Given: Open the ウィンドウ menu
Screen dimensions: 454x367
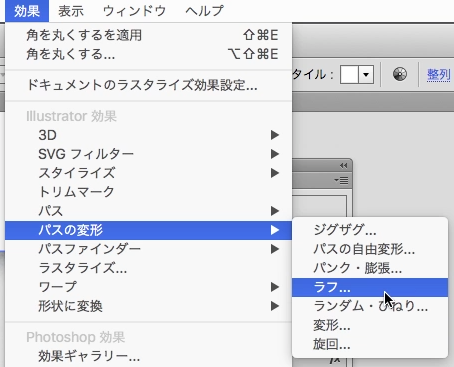Looking at the screenshot, I should pyautogui.click(x=134, y=11).
